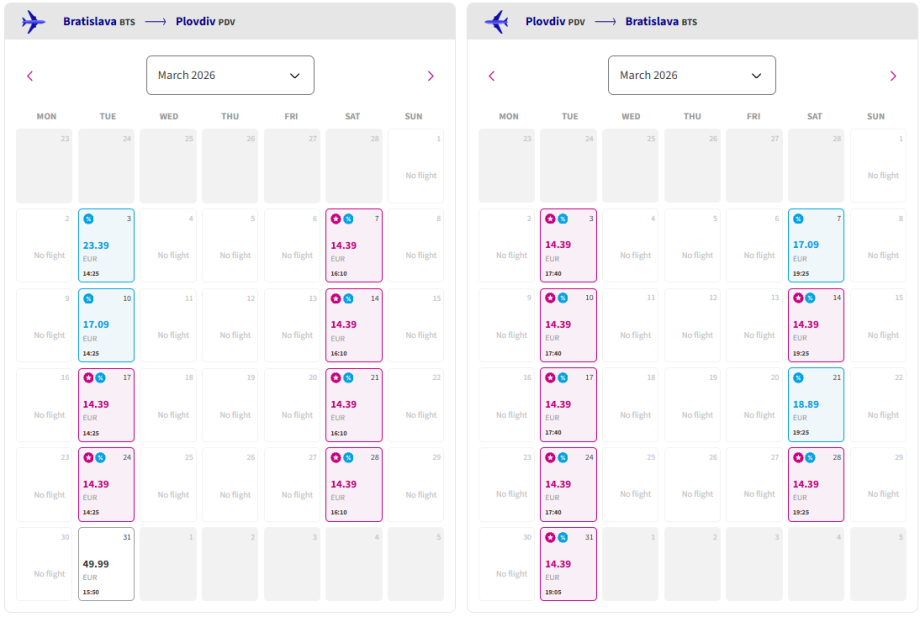Select 14.39 EUR return flight departing 19:05
Viewport: 920px width, 617px height.
click(568, 564)
